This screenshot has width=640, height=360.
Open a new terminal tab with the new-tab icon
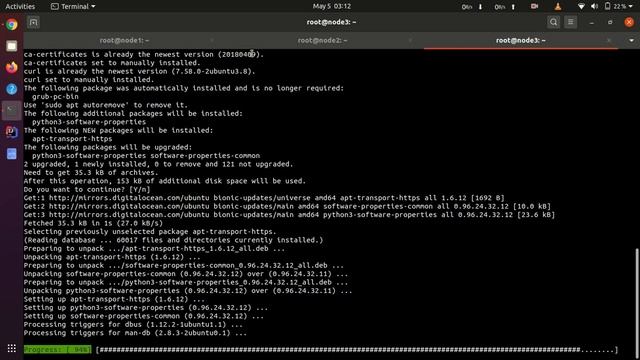33,22
